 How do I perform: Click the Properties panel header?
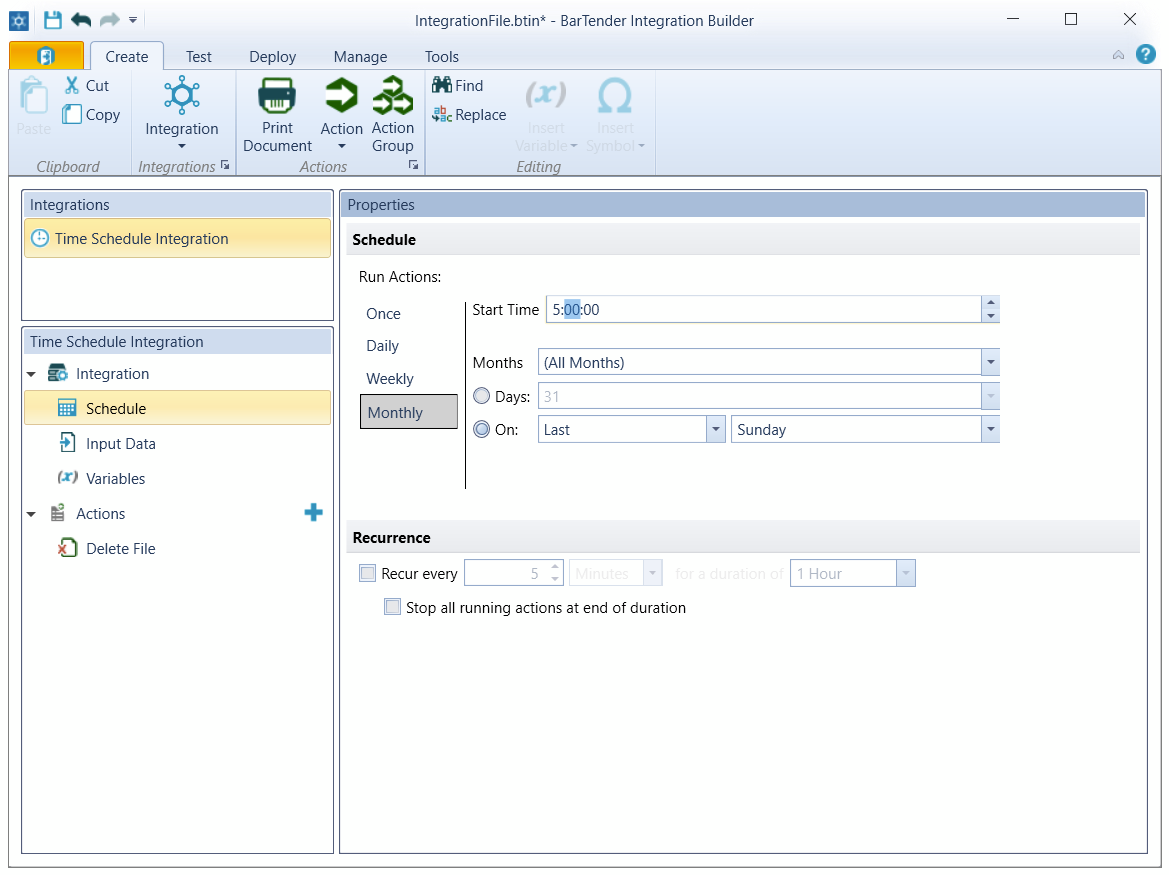743,205
